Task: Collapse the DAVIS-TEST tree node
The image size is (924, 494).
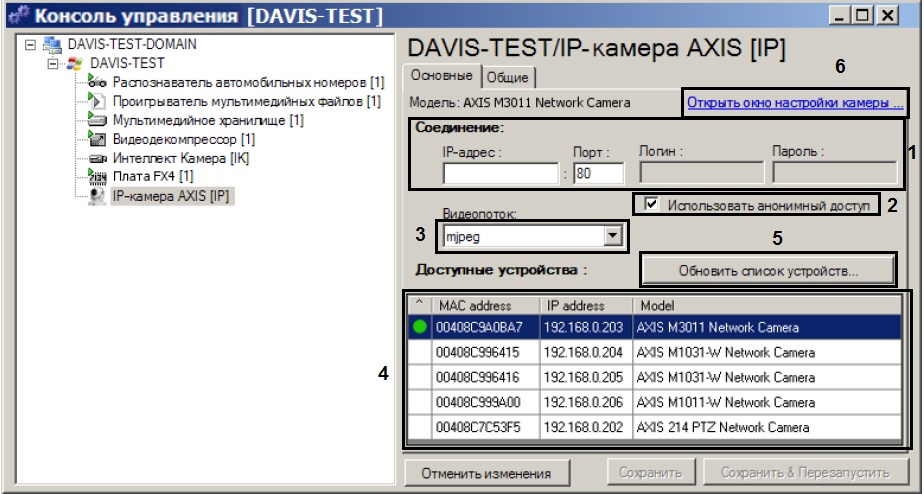Action: (53, 63)
